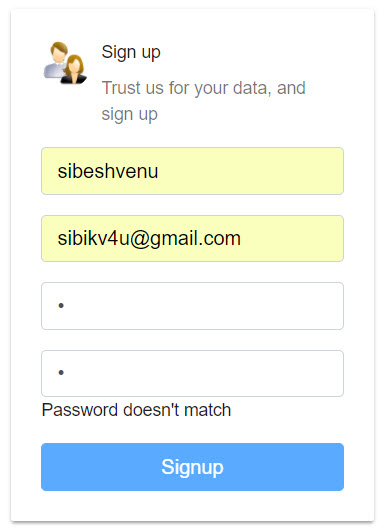Click the masked dot in first password field
Viewport: 384px width, 529px height.
click(x=61, y=306)
